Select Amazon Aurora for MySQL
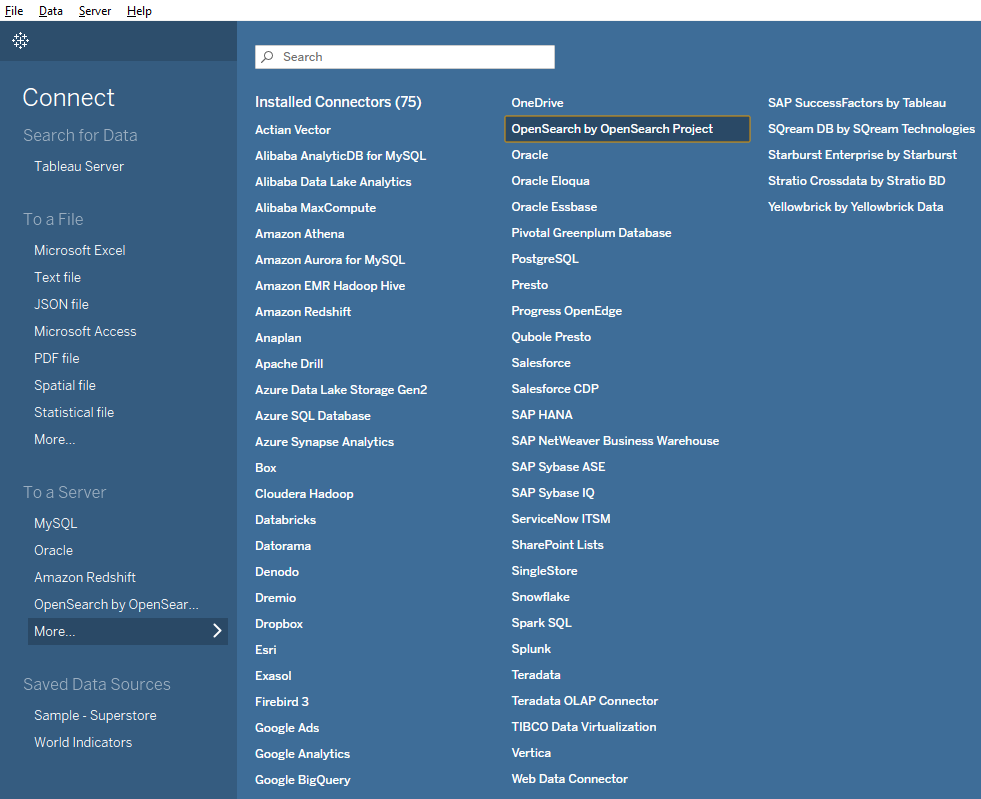 (x=330, y=260)
